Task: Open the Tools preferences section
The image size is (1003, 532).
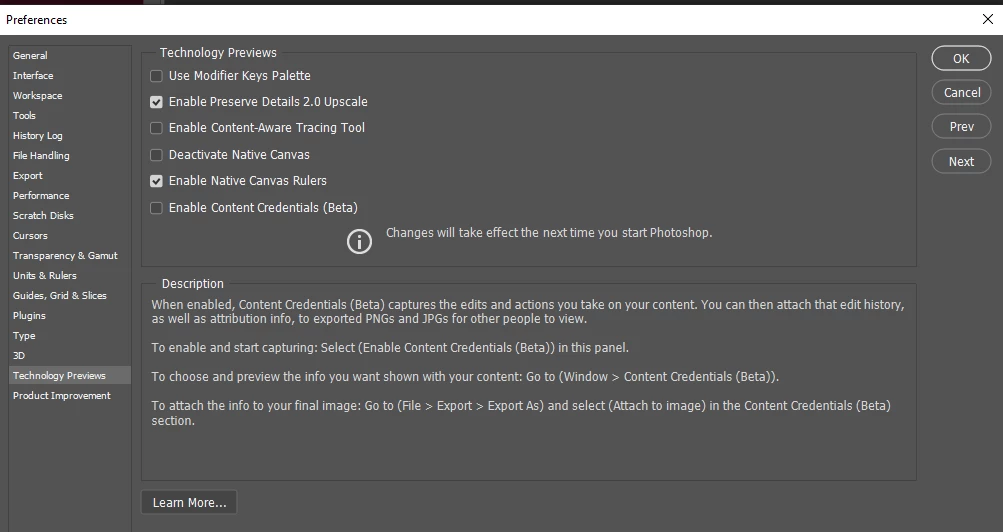Action: [70, 116]
